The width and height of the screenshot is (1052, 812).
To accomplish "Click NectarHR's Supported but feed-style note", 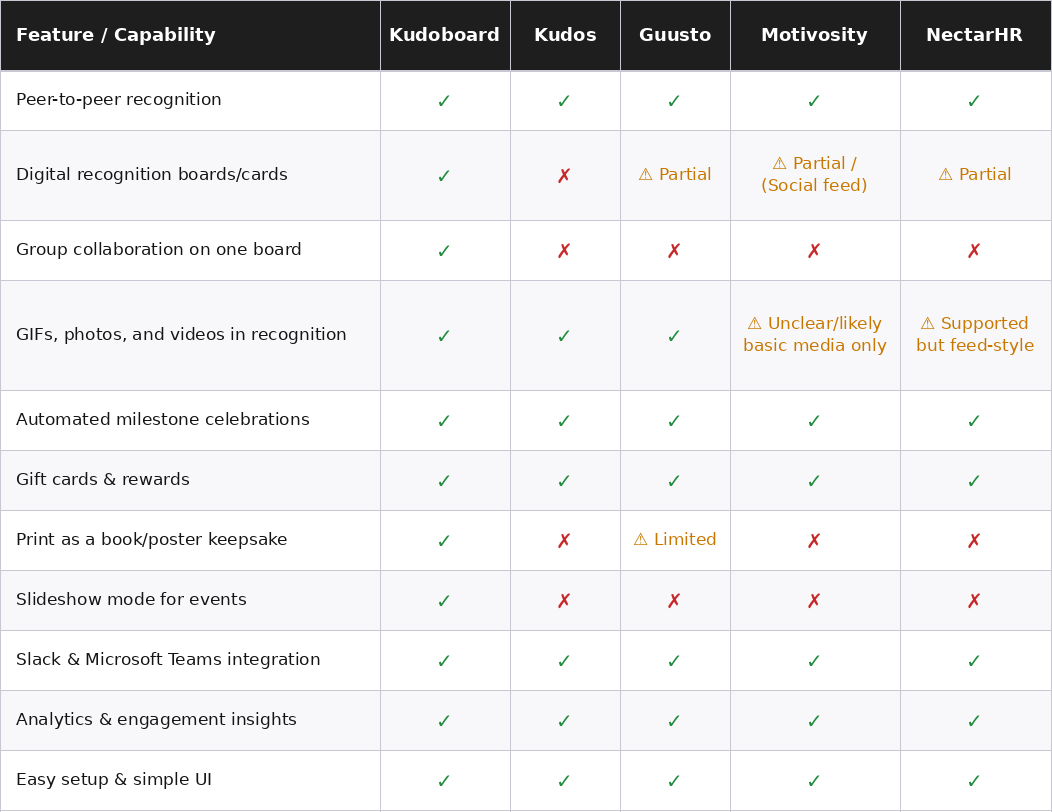I will point(975,335).
